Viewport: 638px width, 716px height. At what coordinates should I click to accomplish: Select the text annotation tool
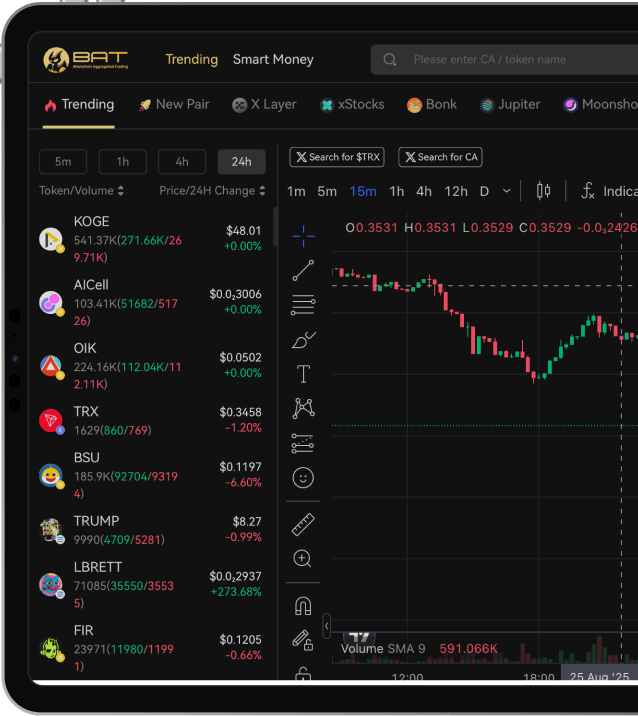[303, 374]
